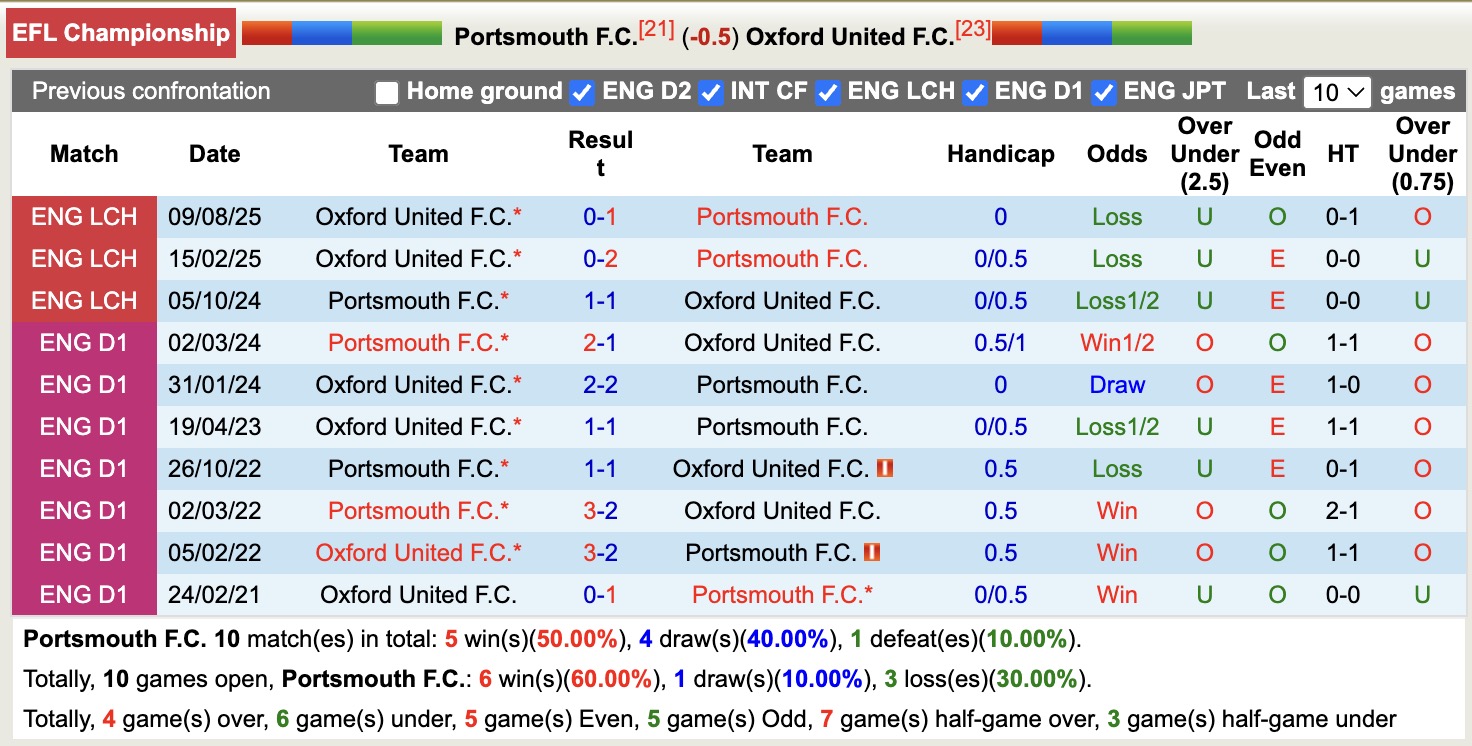Click the red card icon beside Oxford United F.C.
Screen dimensions: 1472x746
[x=884, y=468]
